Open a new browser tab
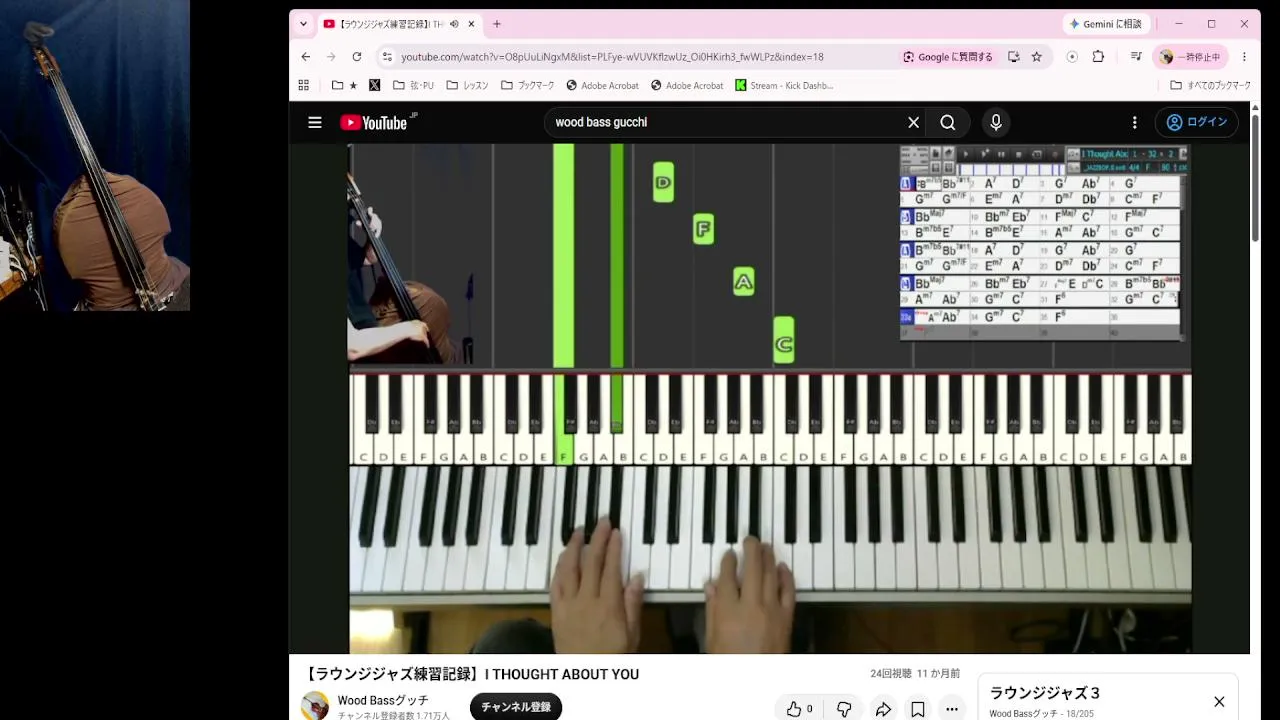1280x720 pixels. pyautogui.click(x=497, y=24)
